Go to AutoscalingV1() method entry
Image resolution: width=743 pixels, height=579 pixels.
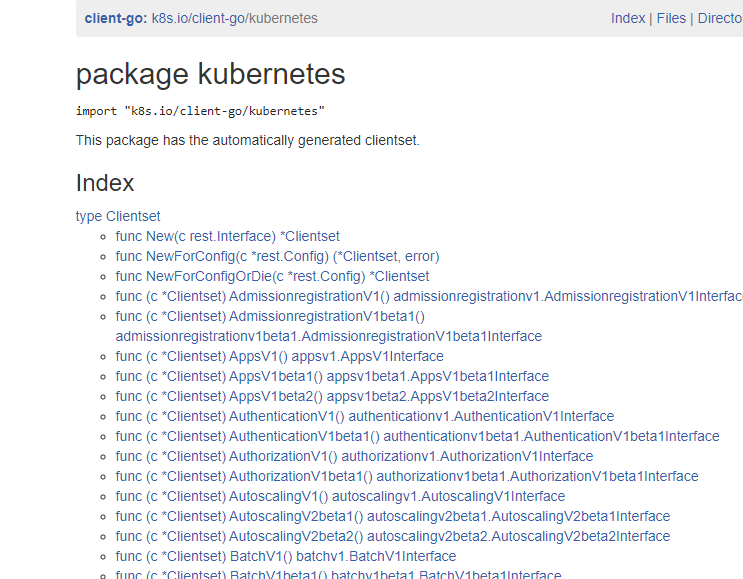[340, 496]
